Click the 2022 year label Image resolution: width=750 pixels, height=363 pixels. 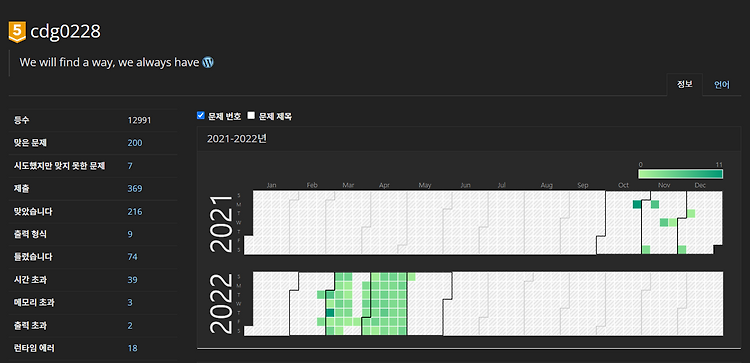(221, 304)
